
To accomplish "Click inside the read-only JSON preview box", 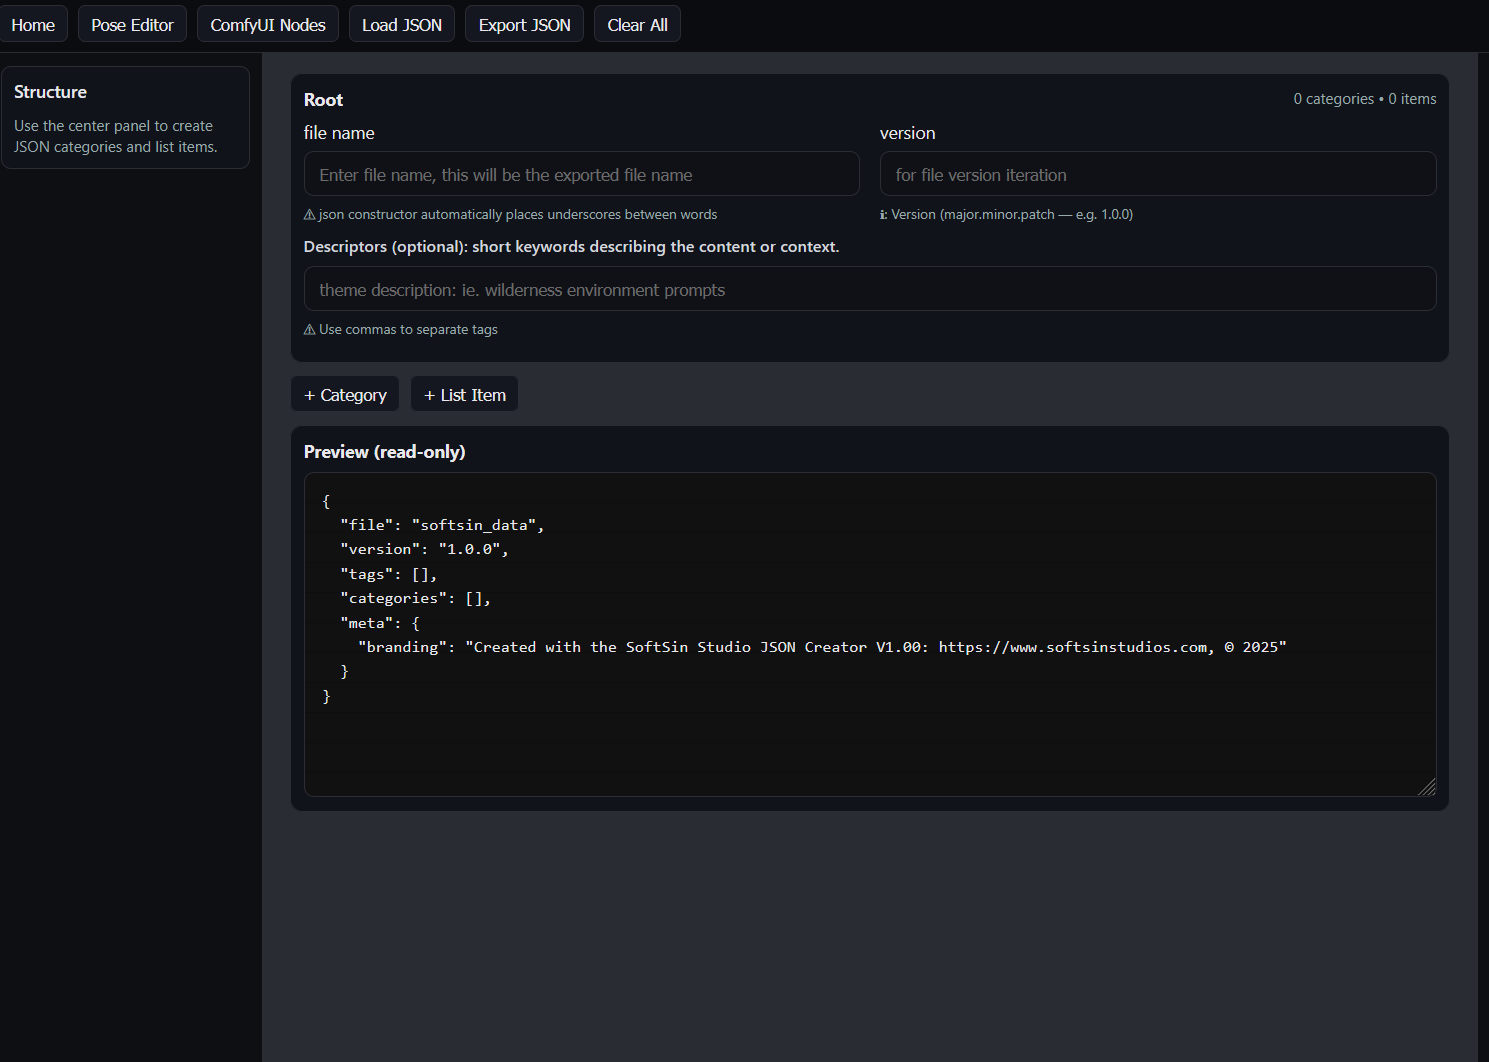I will click(870, 635).
